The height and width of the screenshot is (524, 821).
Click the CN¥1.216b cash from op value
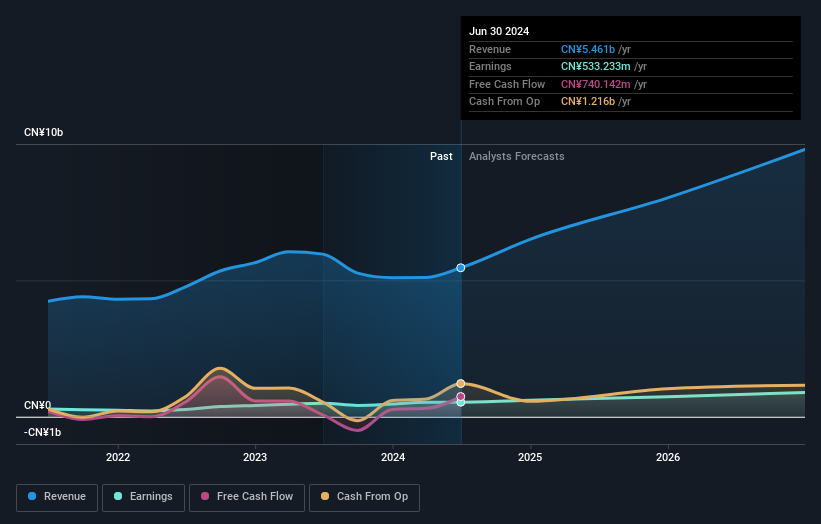[x=588, y=102]
